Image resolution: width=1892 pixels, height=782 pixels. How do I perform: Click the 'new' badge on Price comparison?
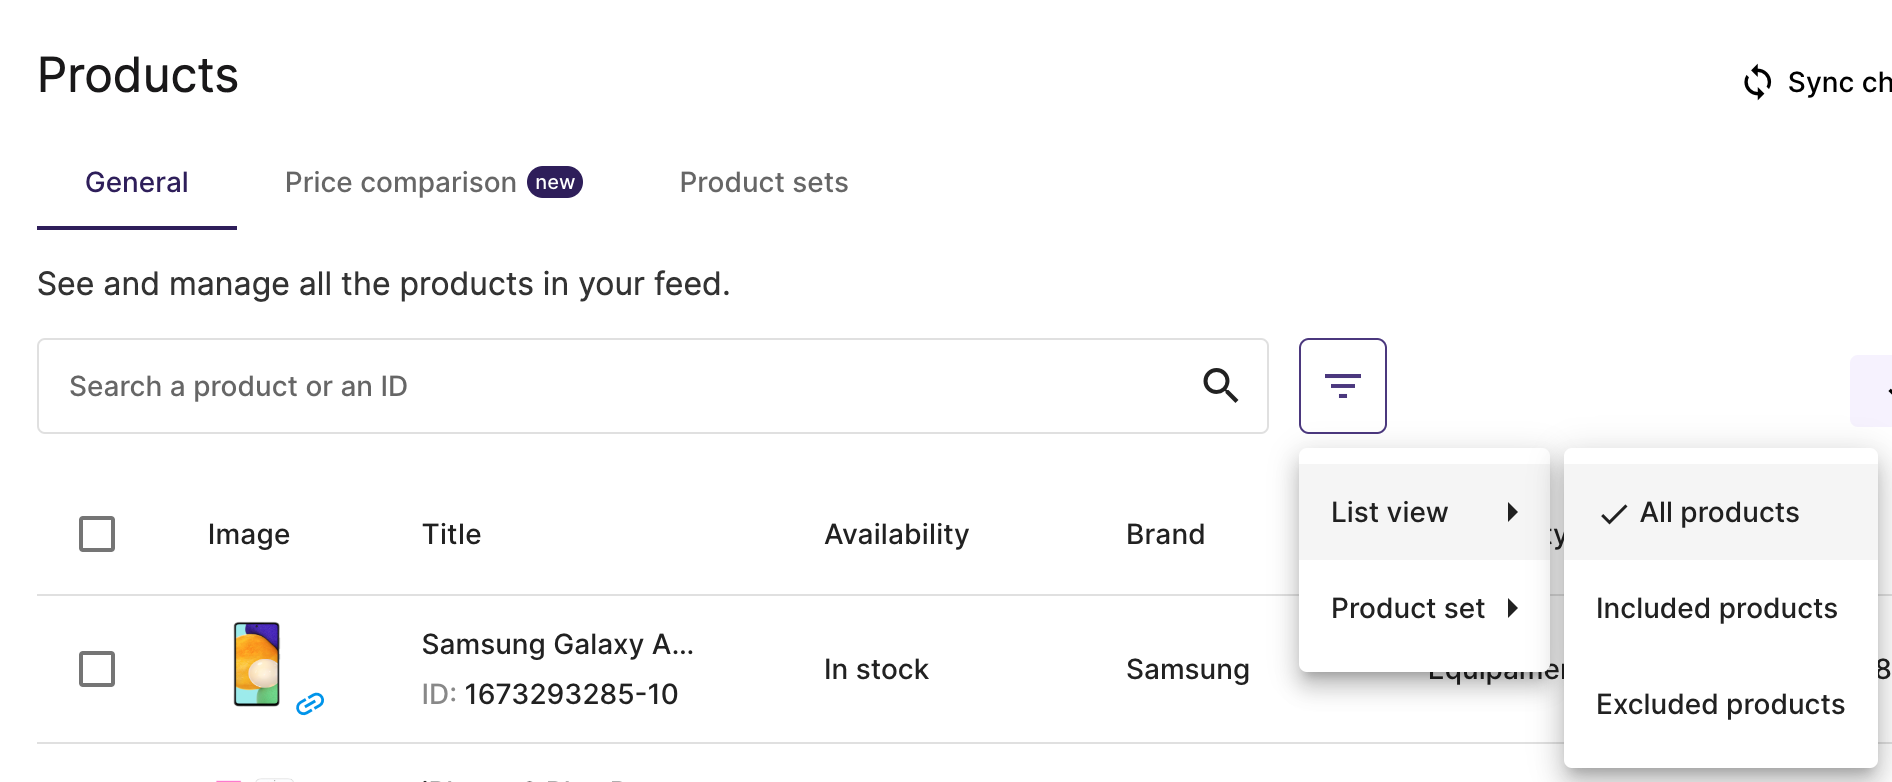tap(555, 182)
